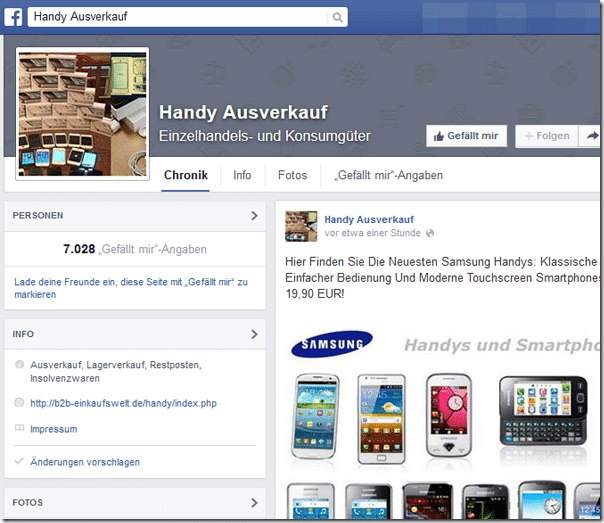Click the share arrow icon
The width and height of the screenshot is (604, 523).
(592, 136)
